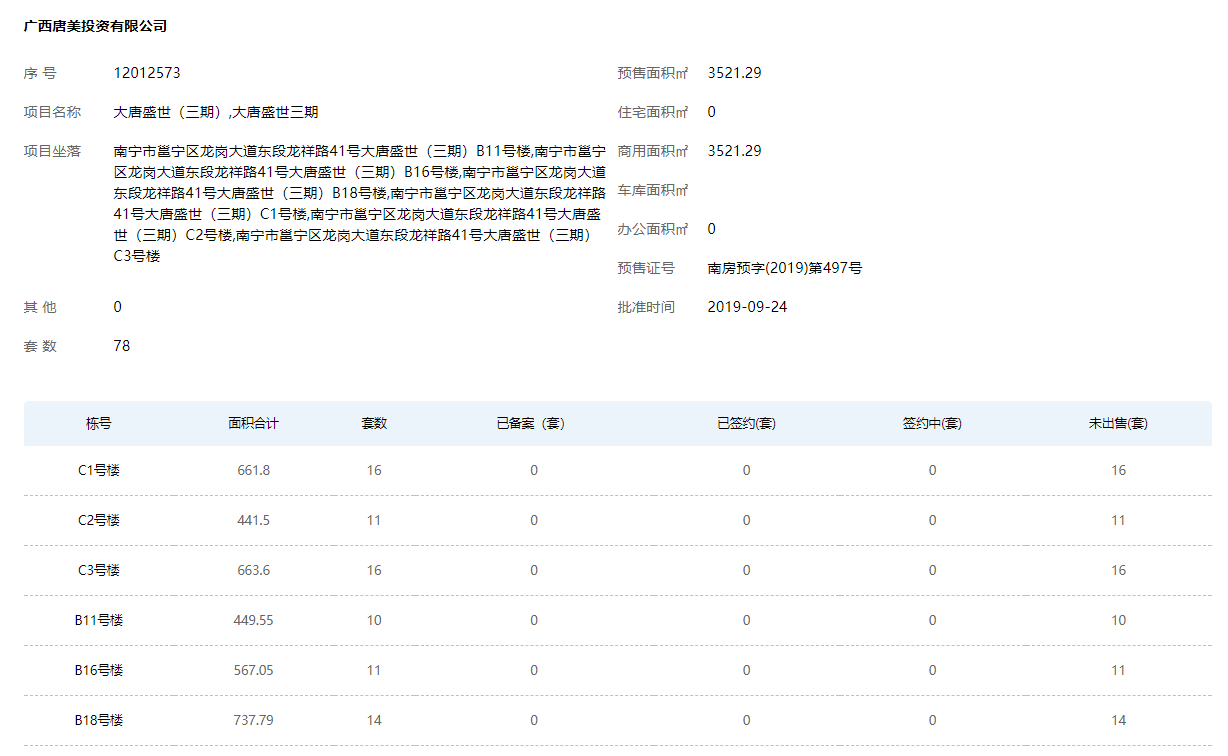
Task: Select the C1号楼 row name
Action: (99, 470)
